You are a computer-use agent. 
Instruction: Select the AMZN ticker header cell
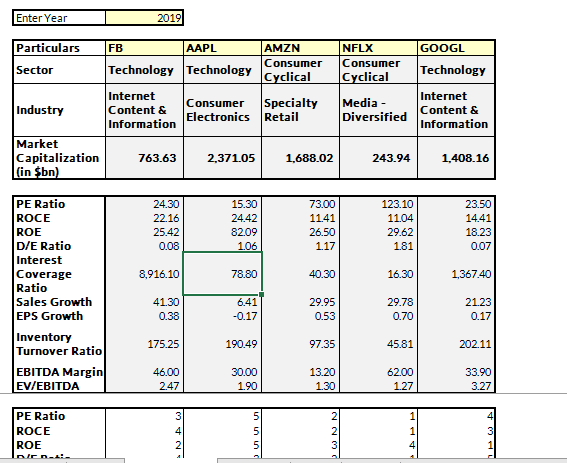point(300,48)
